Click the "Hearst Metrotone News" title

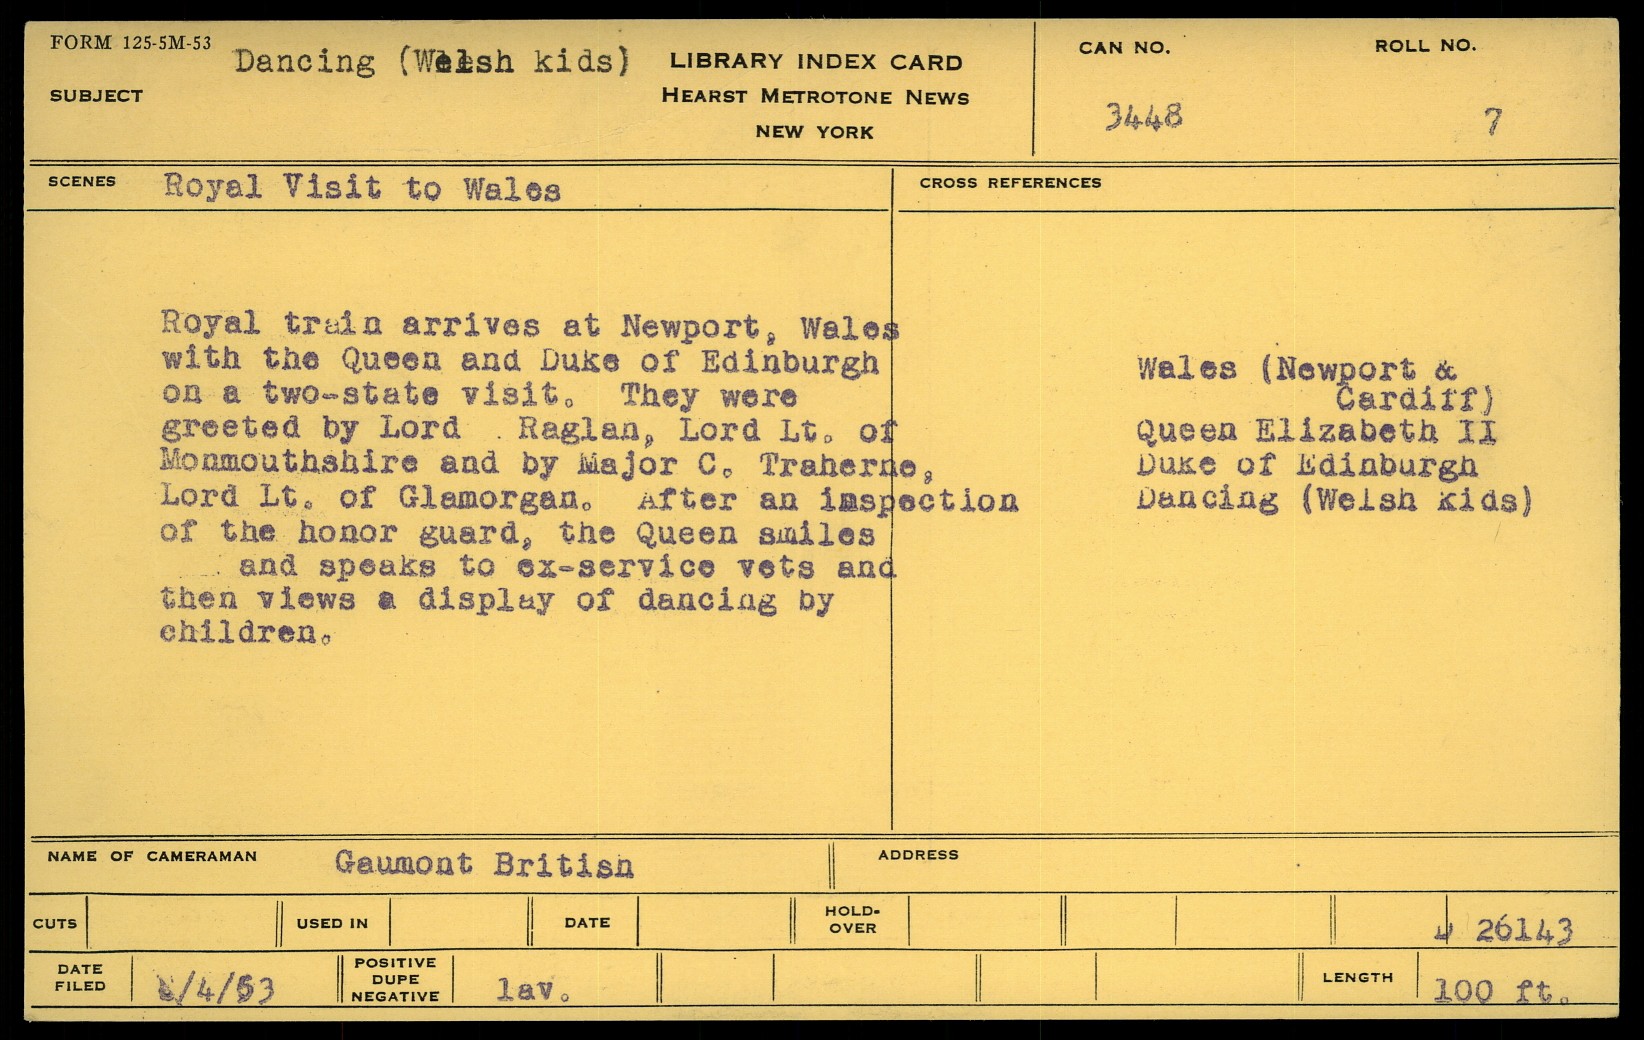click(x=815, y=97)
